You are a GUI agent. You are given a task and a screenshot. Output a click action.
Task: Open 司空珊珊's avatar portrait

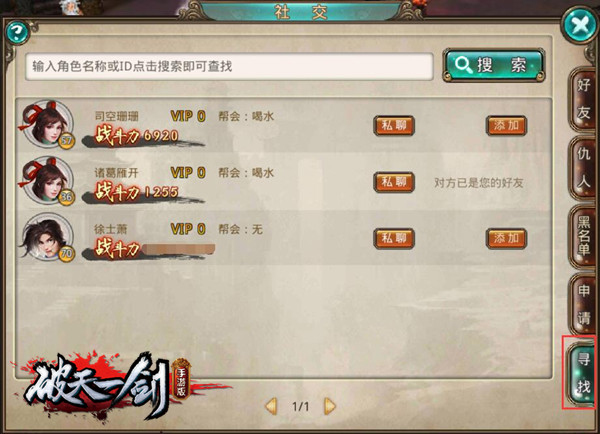(47, 124)
